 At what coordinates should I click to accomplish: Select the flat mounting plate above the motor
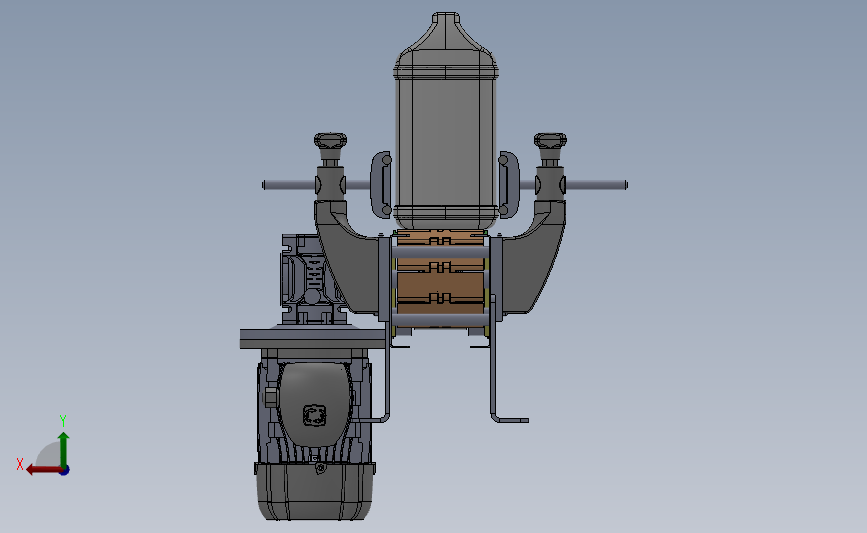tap(313, 339)
